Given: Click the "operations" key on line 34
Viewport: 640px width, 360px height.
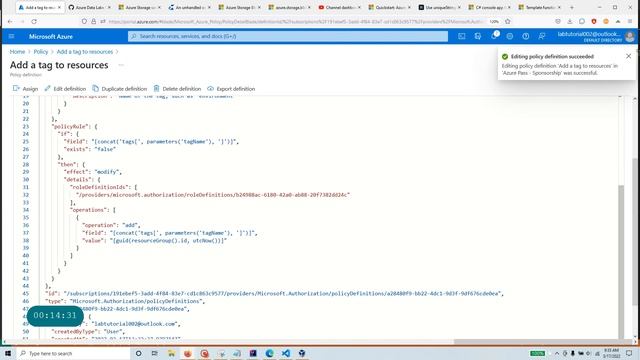Looking at the screenshot, I should pos(88,210).
